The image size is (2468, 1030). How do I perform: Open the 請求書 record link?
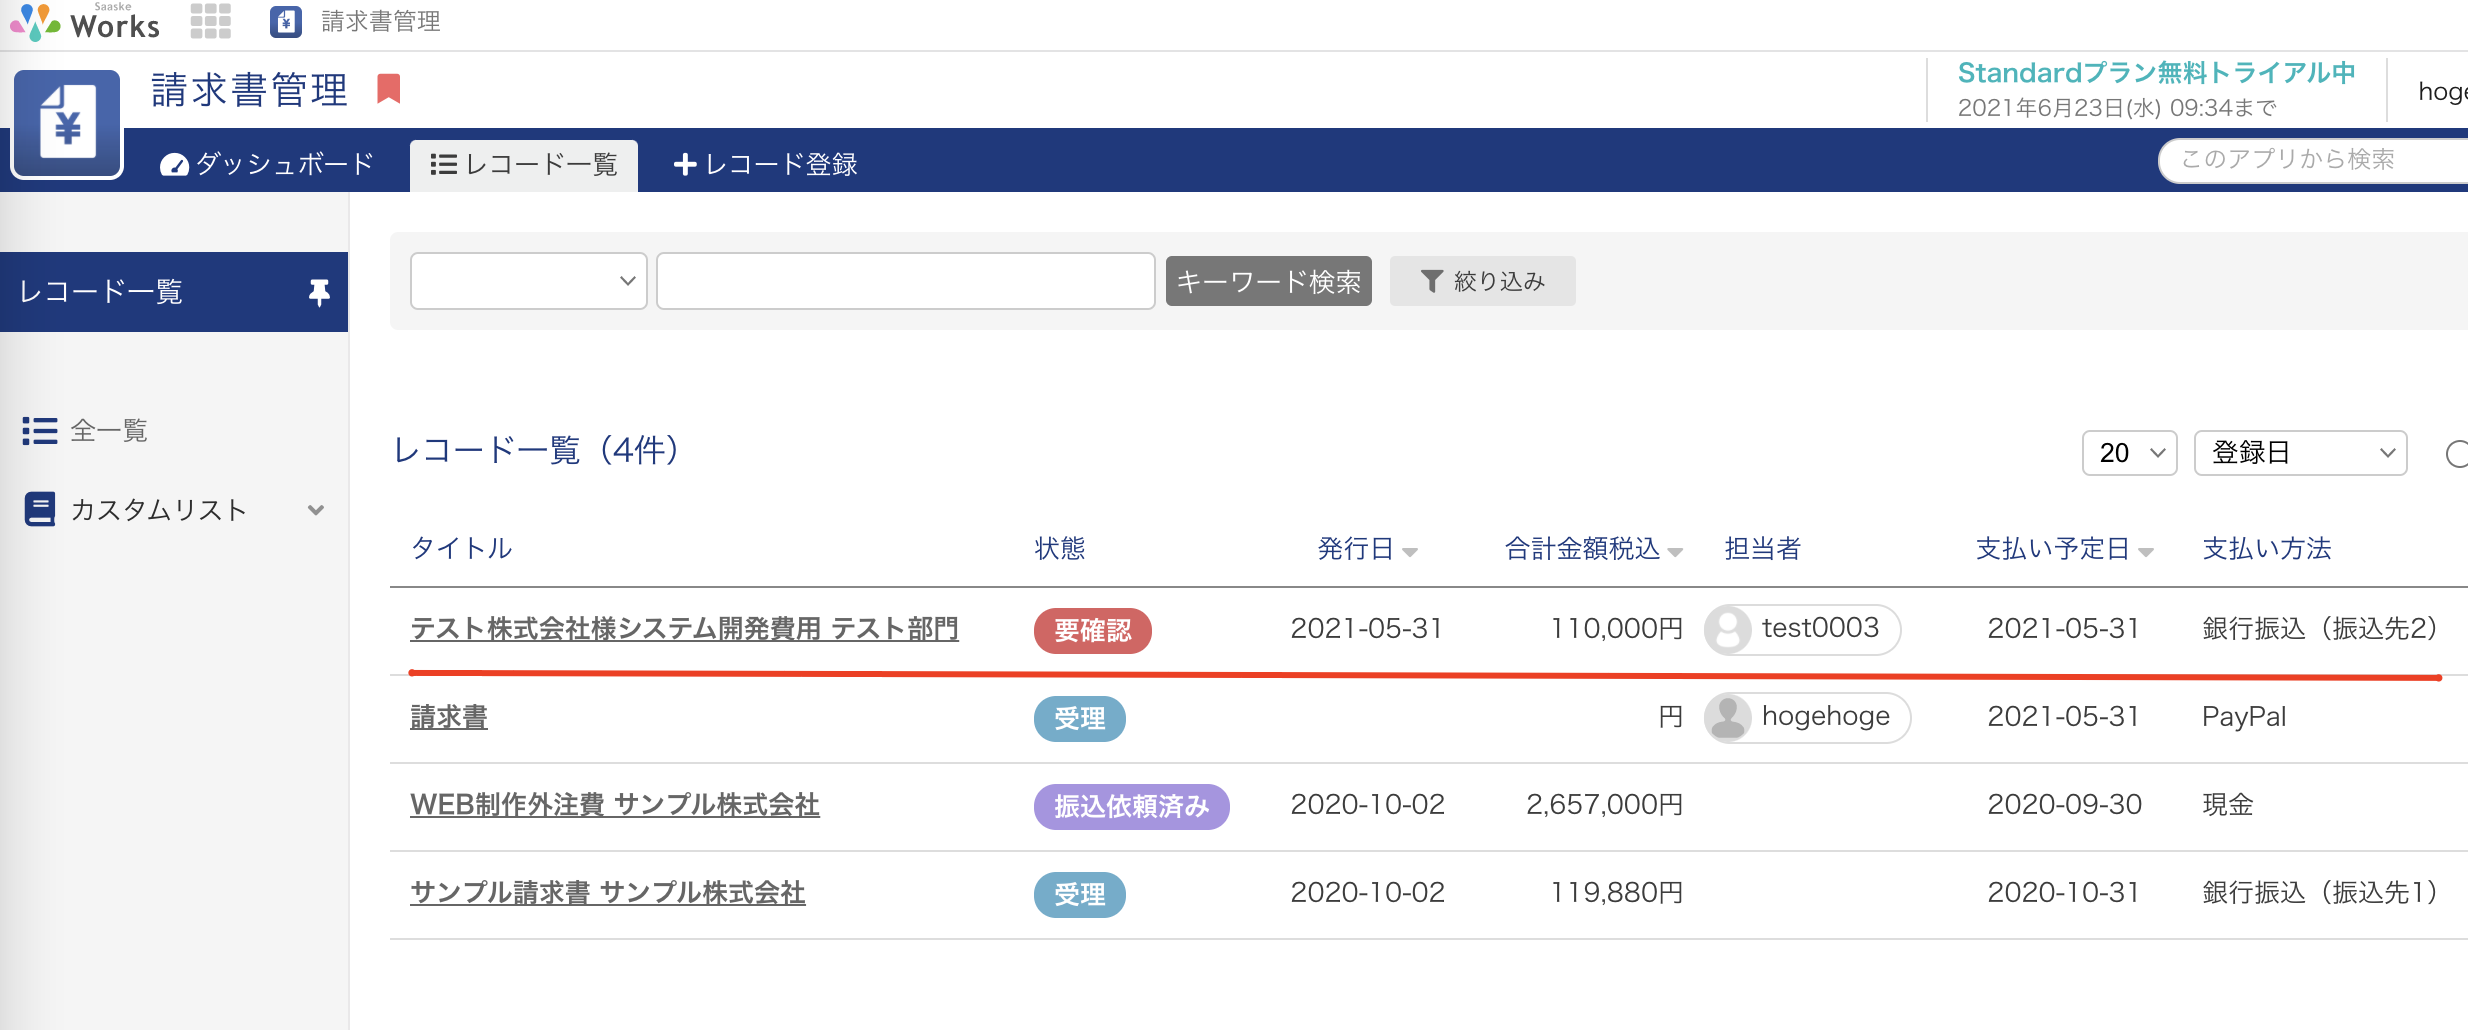tap(449, 717)
